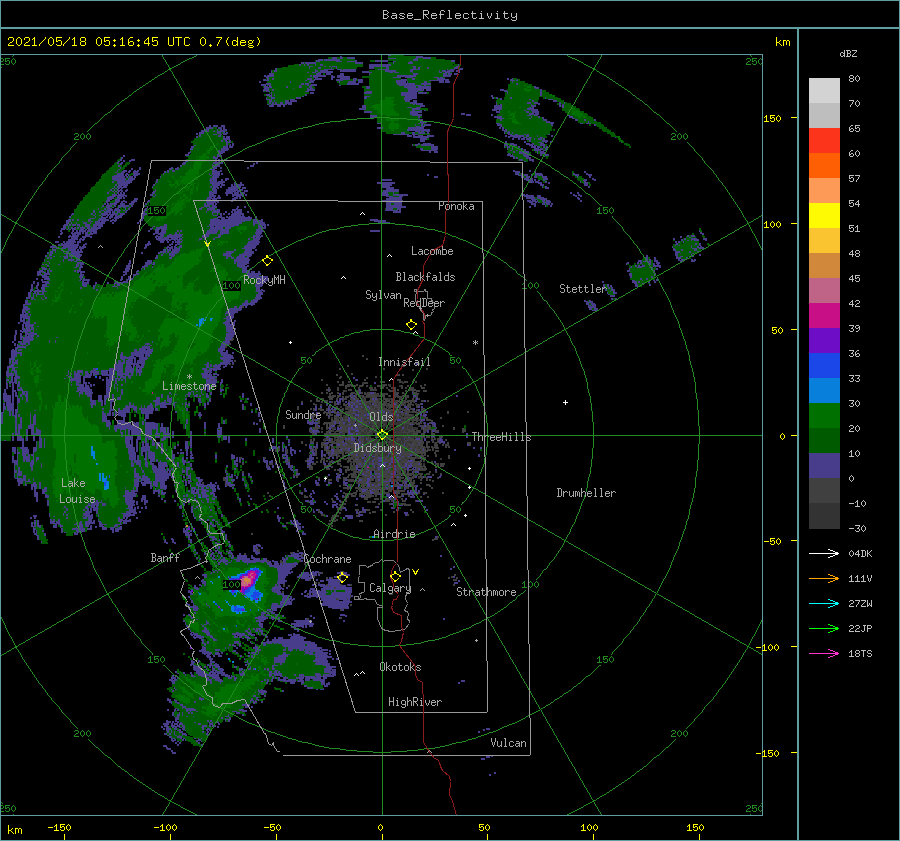Click the Banff label

pyautogui.click(x=165, y=558)
